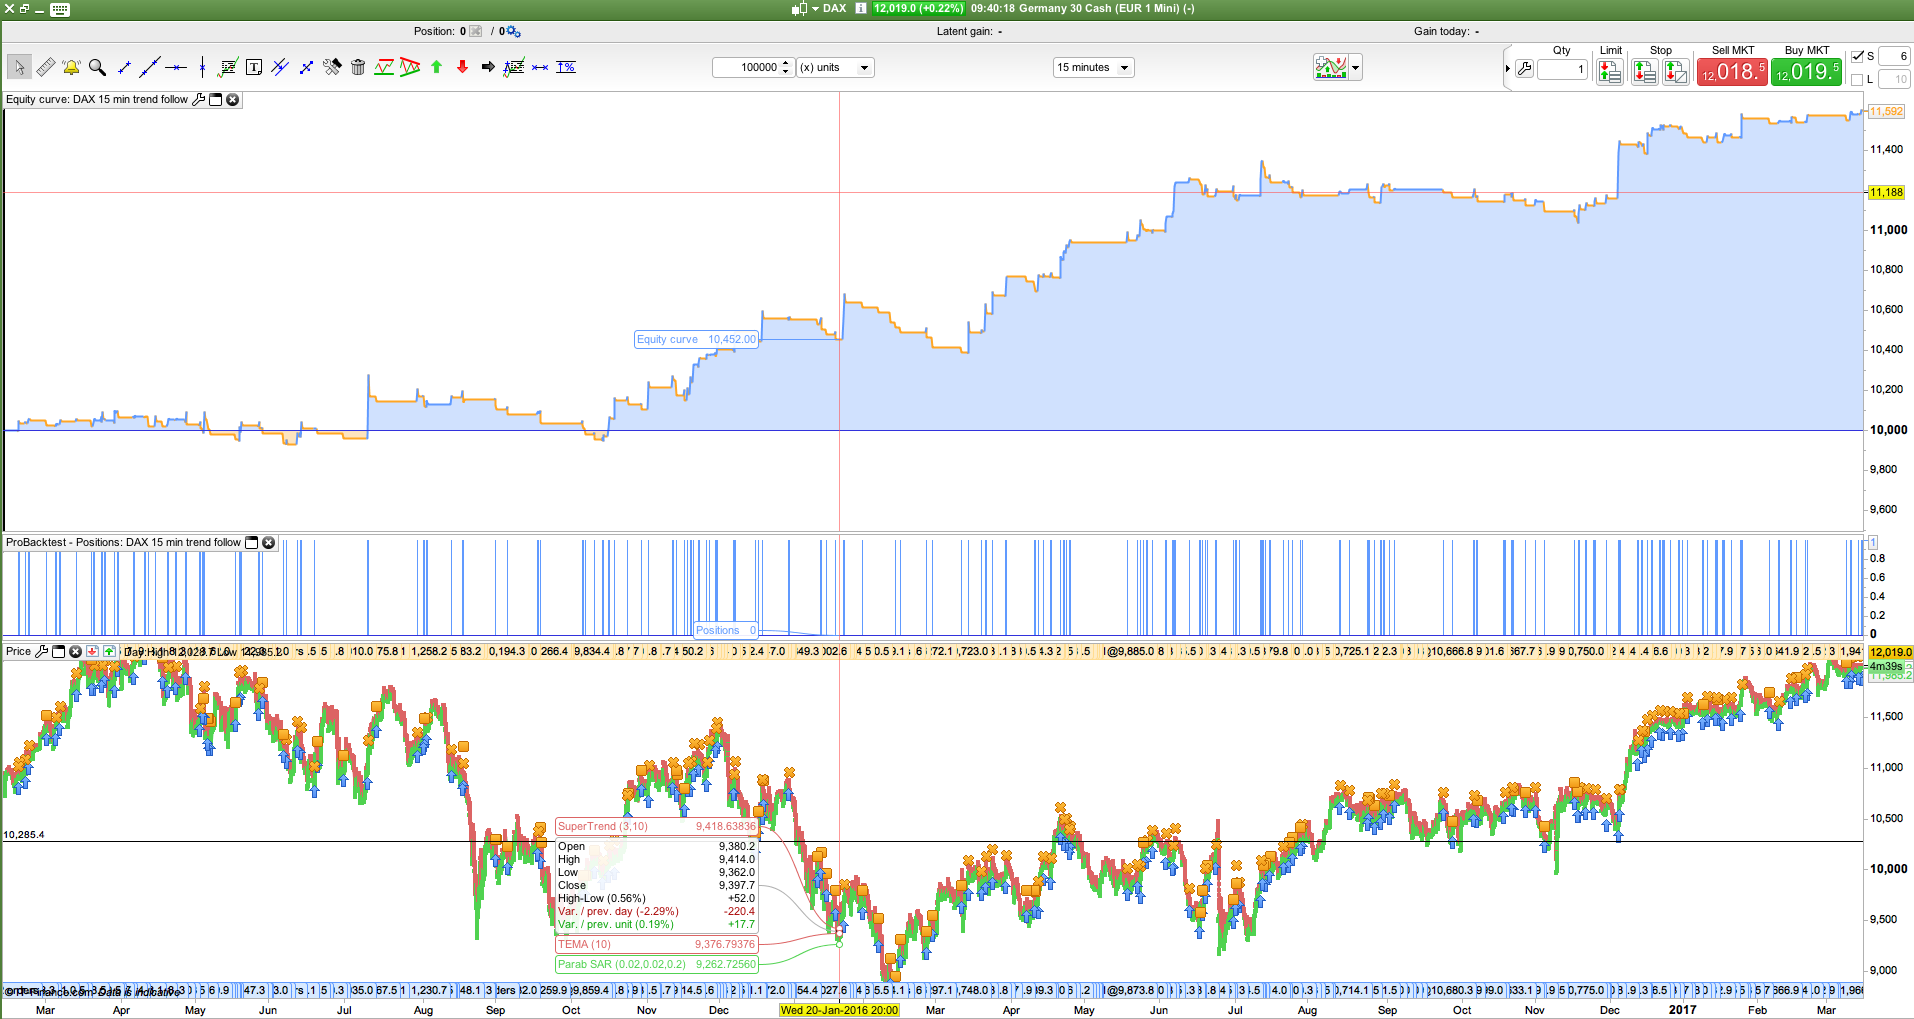The image size is (1914, 1019).
Task: Select the vertical line drawing tool
Action: [x=202, y=67]
